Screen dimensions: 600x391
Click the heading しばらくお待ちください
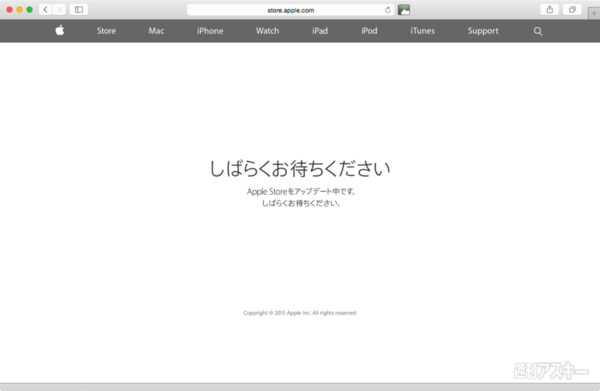(300, 168)
